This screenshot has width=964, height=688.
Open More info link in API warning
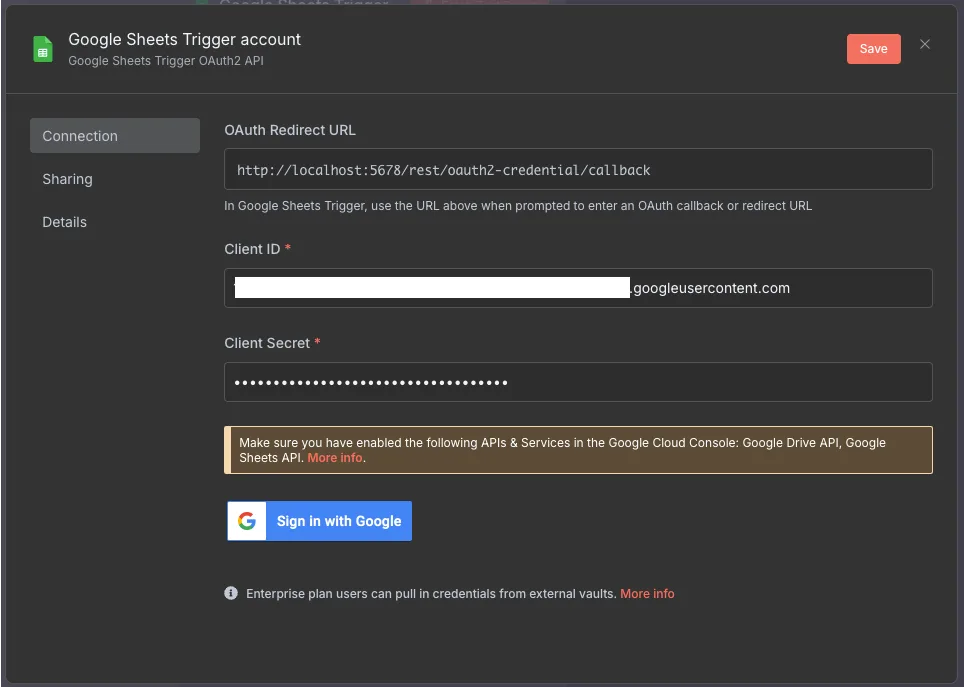335,458
